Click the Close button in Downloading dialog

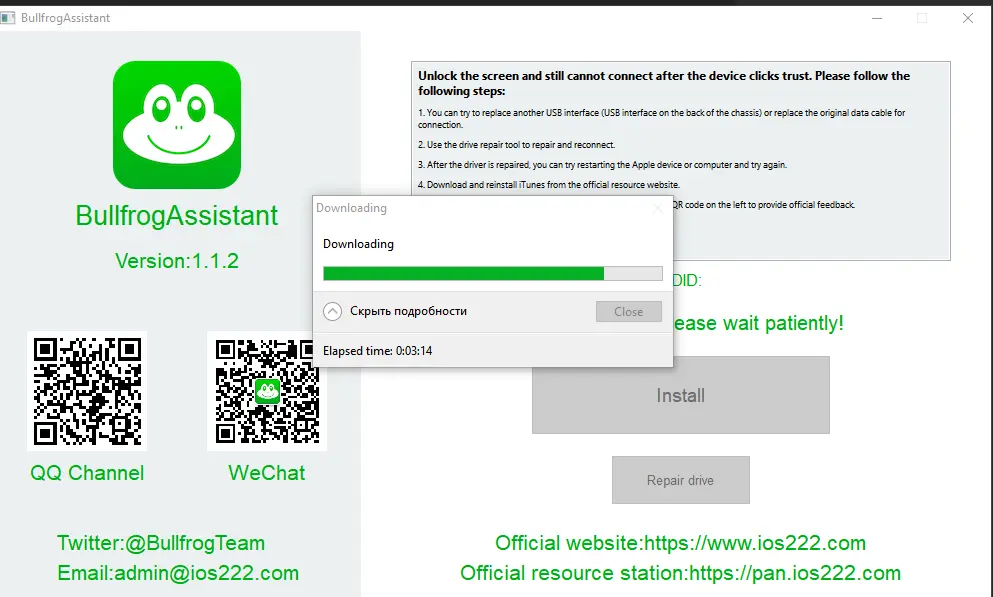click(629, 311)
